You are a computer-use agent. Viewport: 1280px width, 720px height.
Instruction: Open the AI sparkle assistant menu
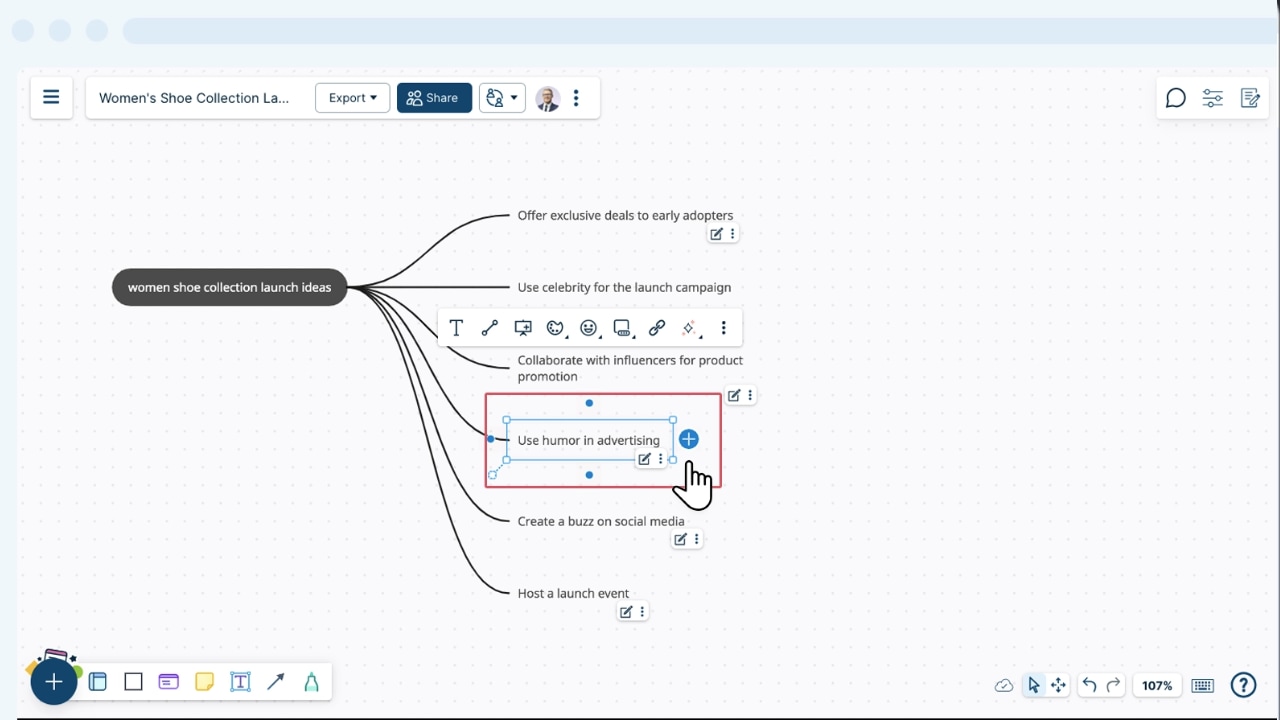(689, 328)
